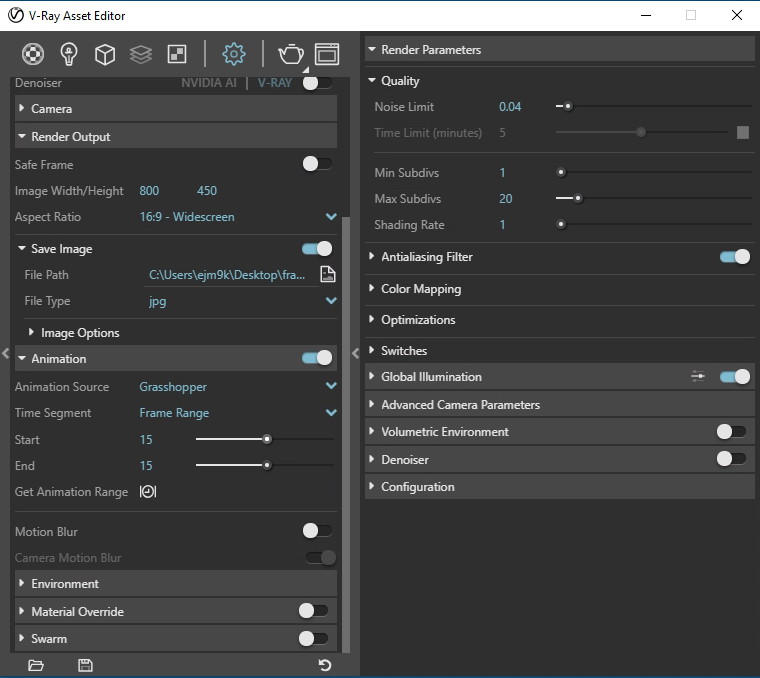Click the Get Animation Range icon

coord(148,491)
